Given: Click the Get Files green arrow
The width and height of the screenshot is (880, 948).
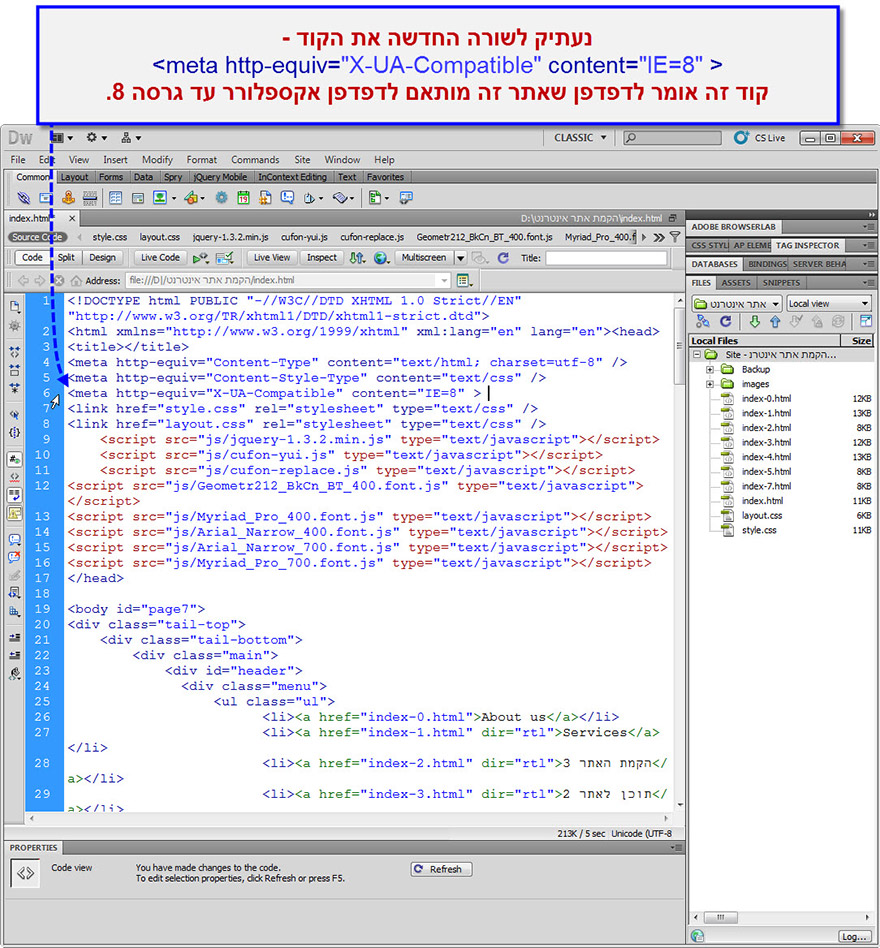Looking at the screenshot, I should tap(754, 322).
